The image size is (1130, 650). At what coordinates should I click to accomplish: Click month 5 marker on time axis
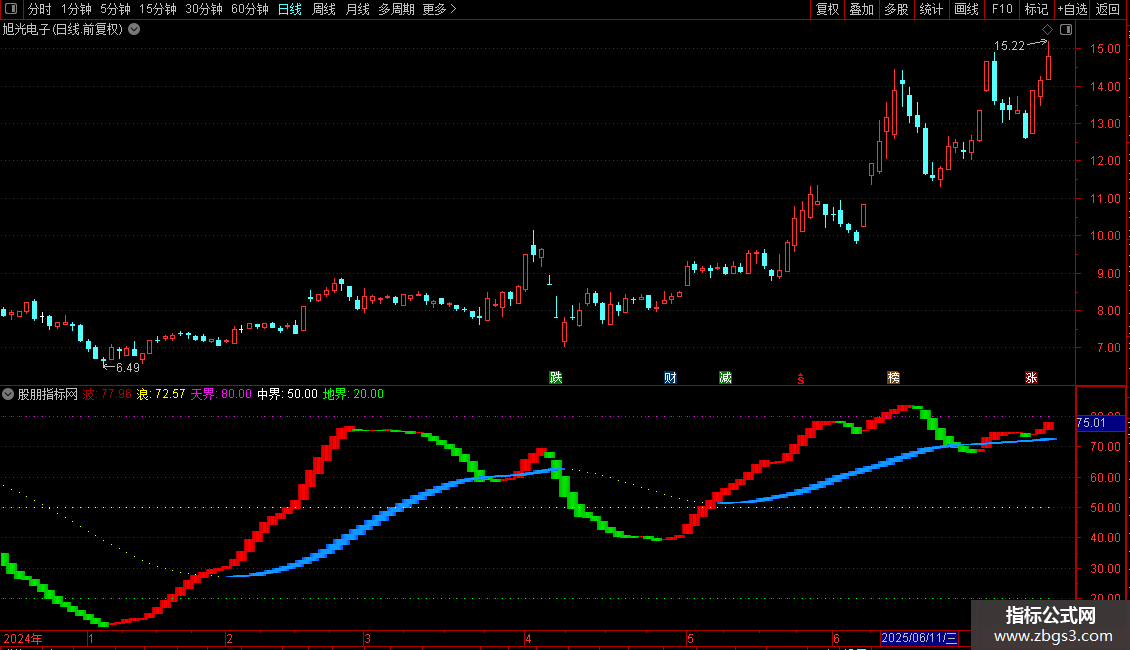coord(690,638)
